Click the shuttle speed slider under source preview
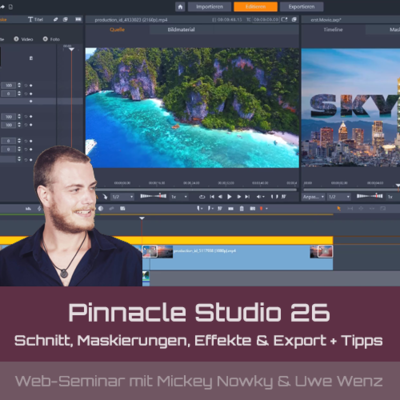400x400 pixels. [x=153, y=196]
